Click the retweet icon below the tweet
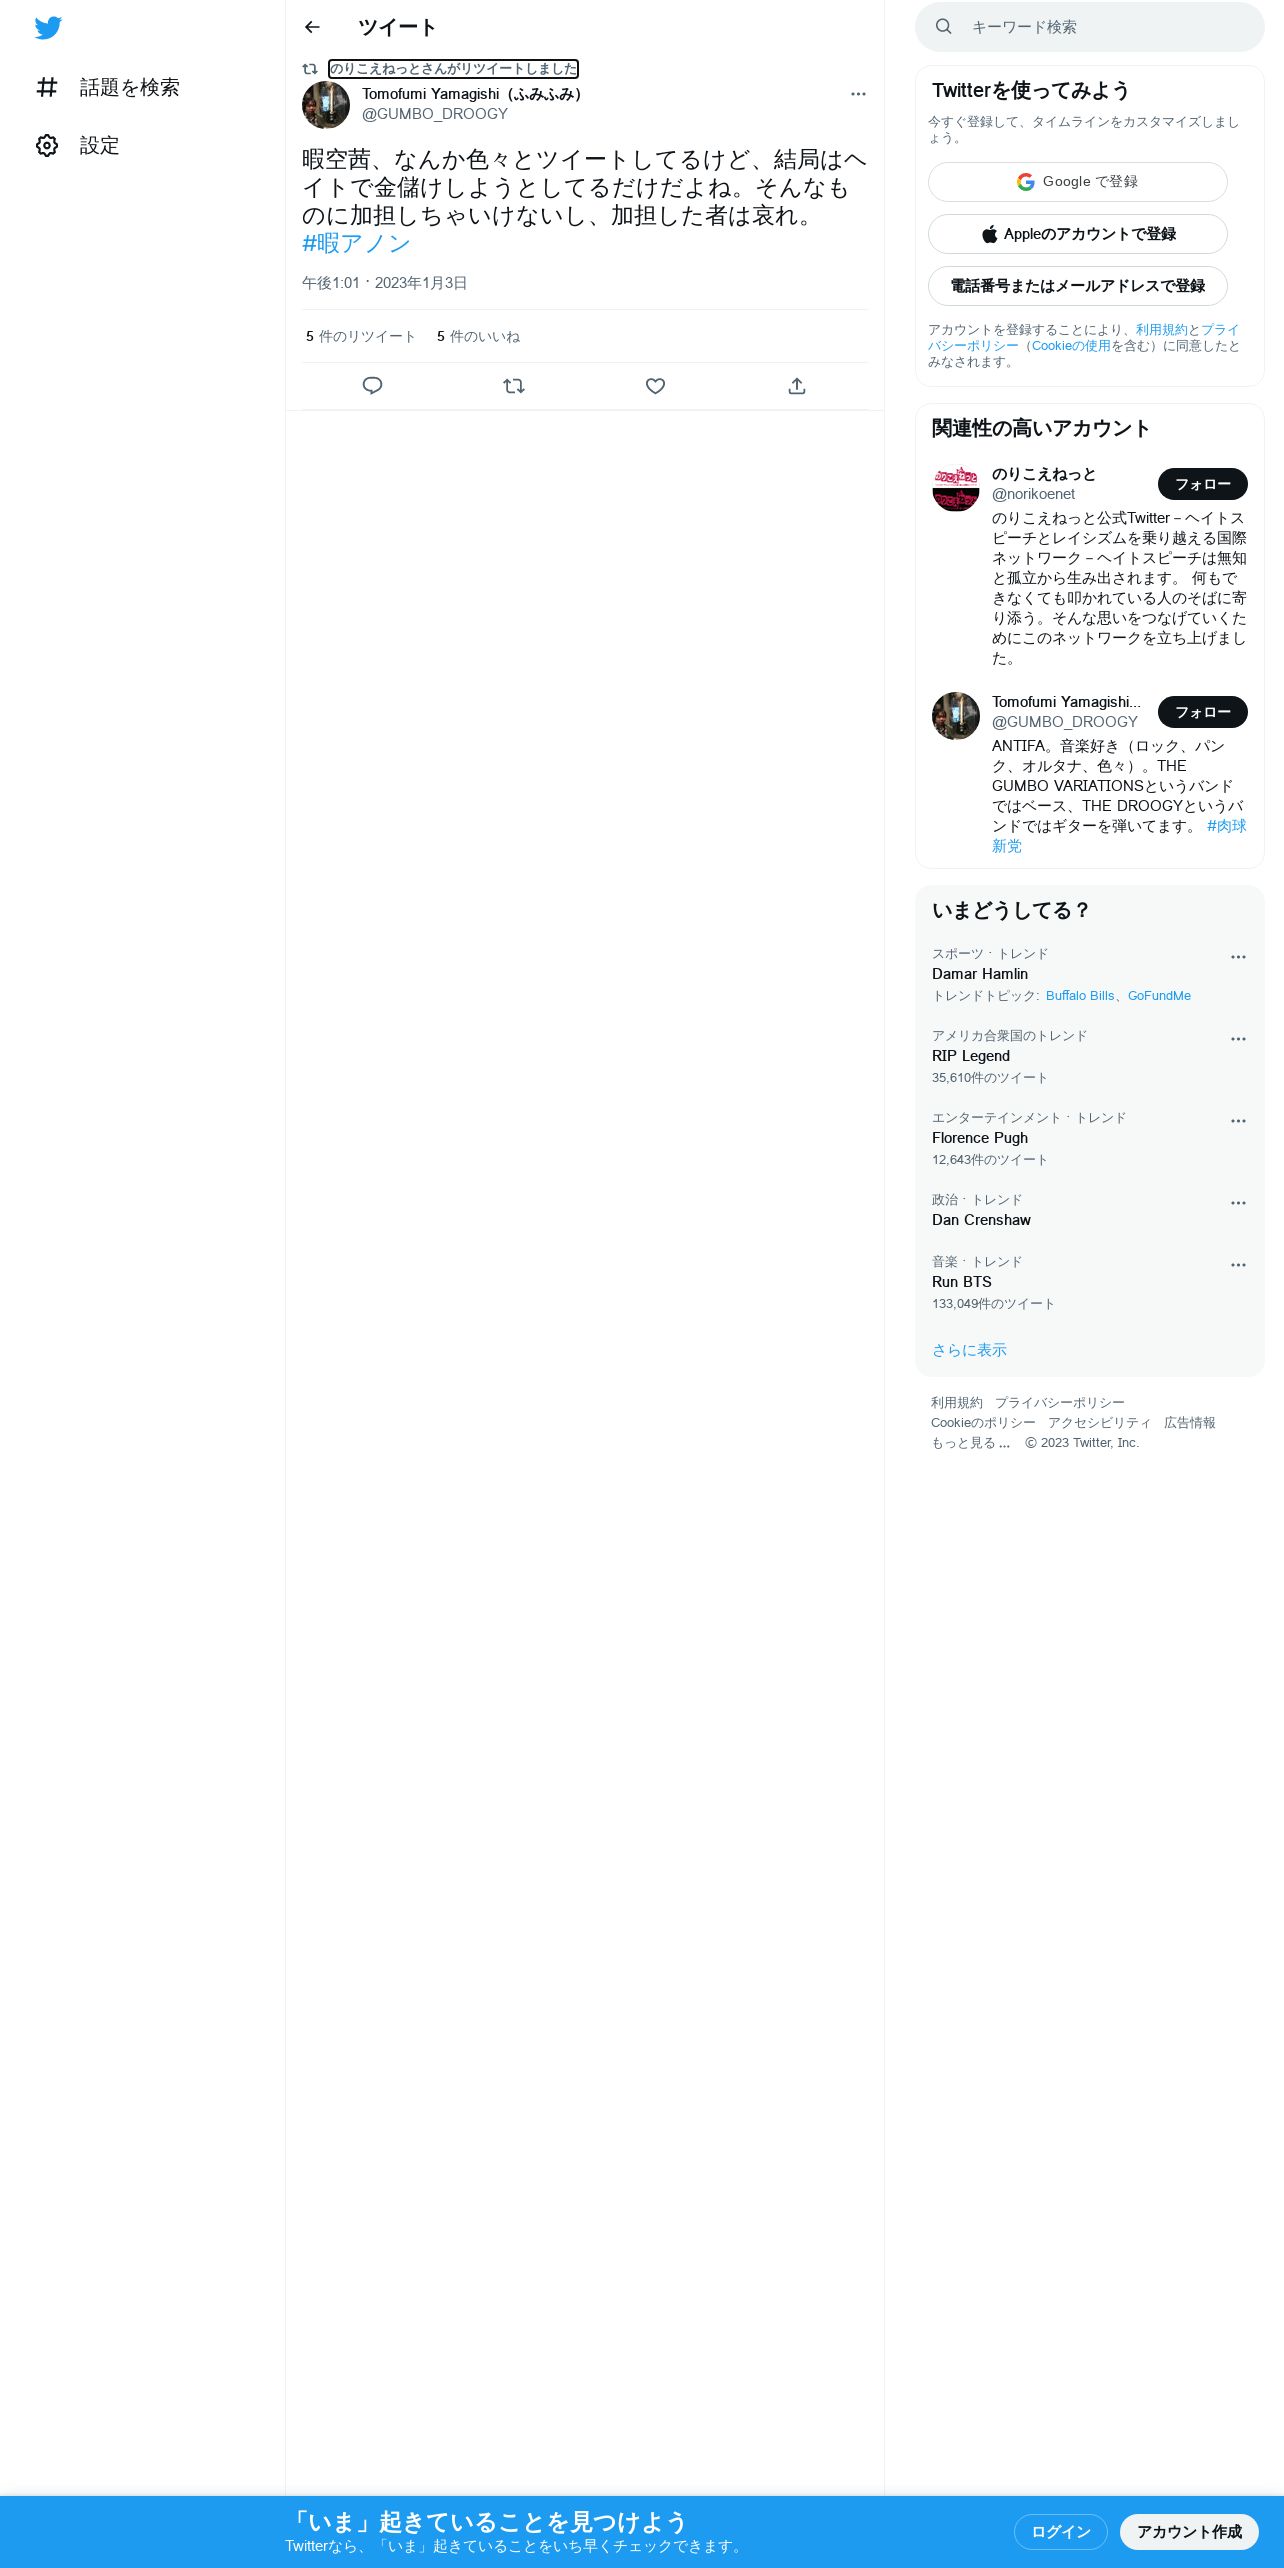 [x=514, y=386]
